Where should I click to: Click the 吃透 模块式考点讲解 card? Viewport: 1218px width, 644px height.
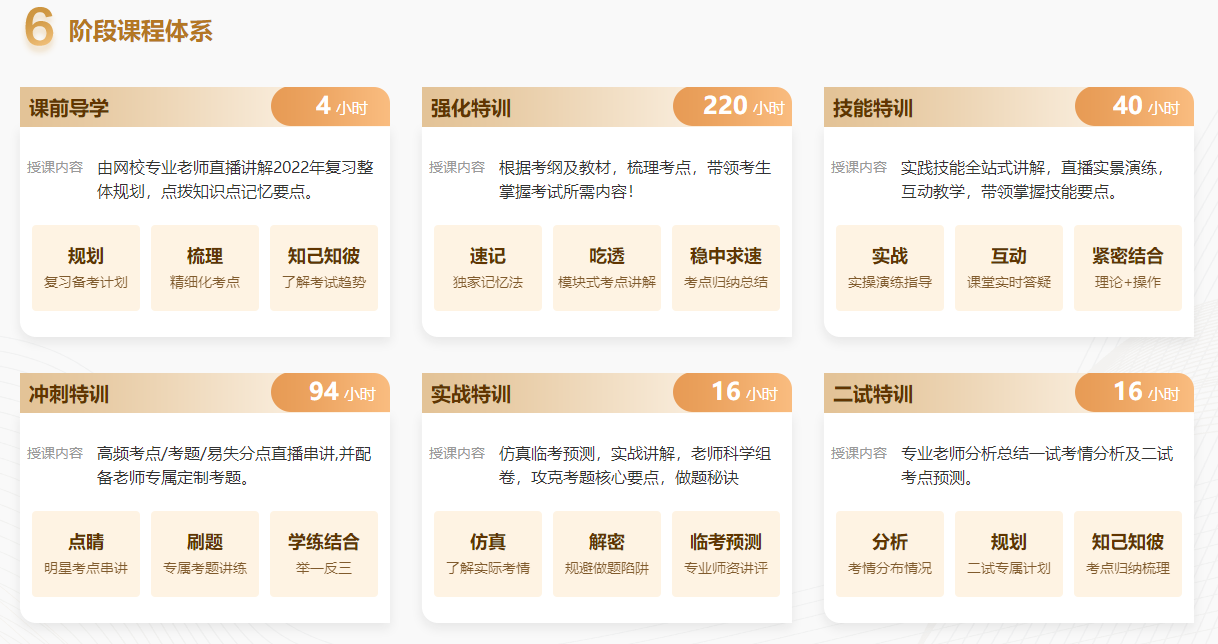(x=606, y=267)
